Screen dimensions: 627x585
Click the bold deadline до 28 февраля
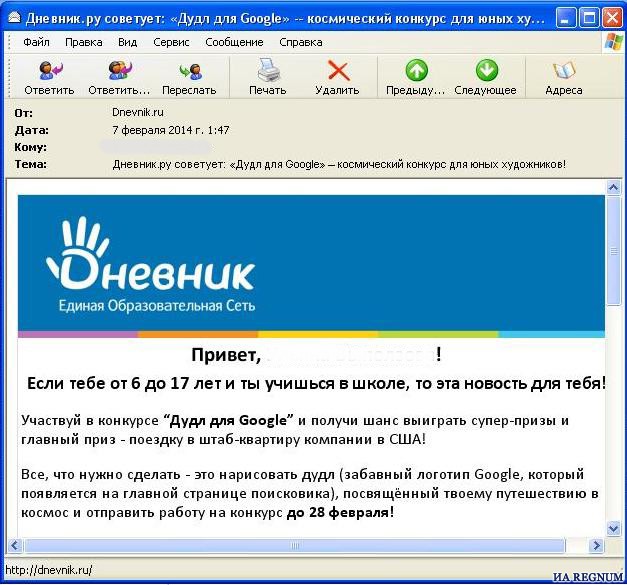pos(338,512)
